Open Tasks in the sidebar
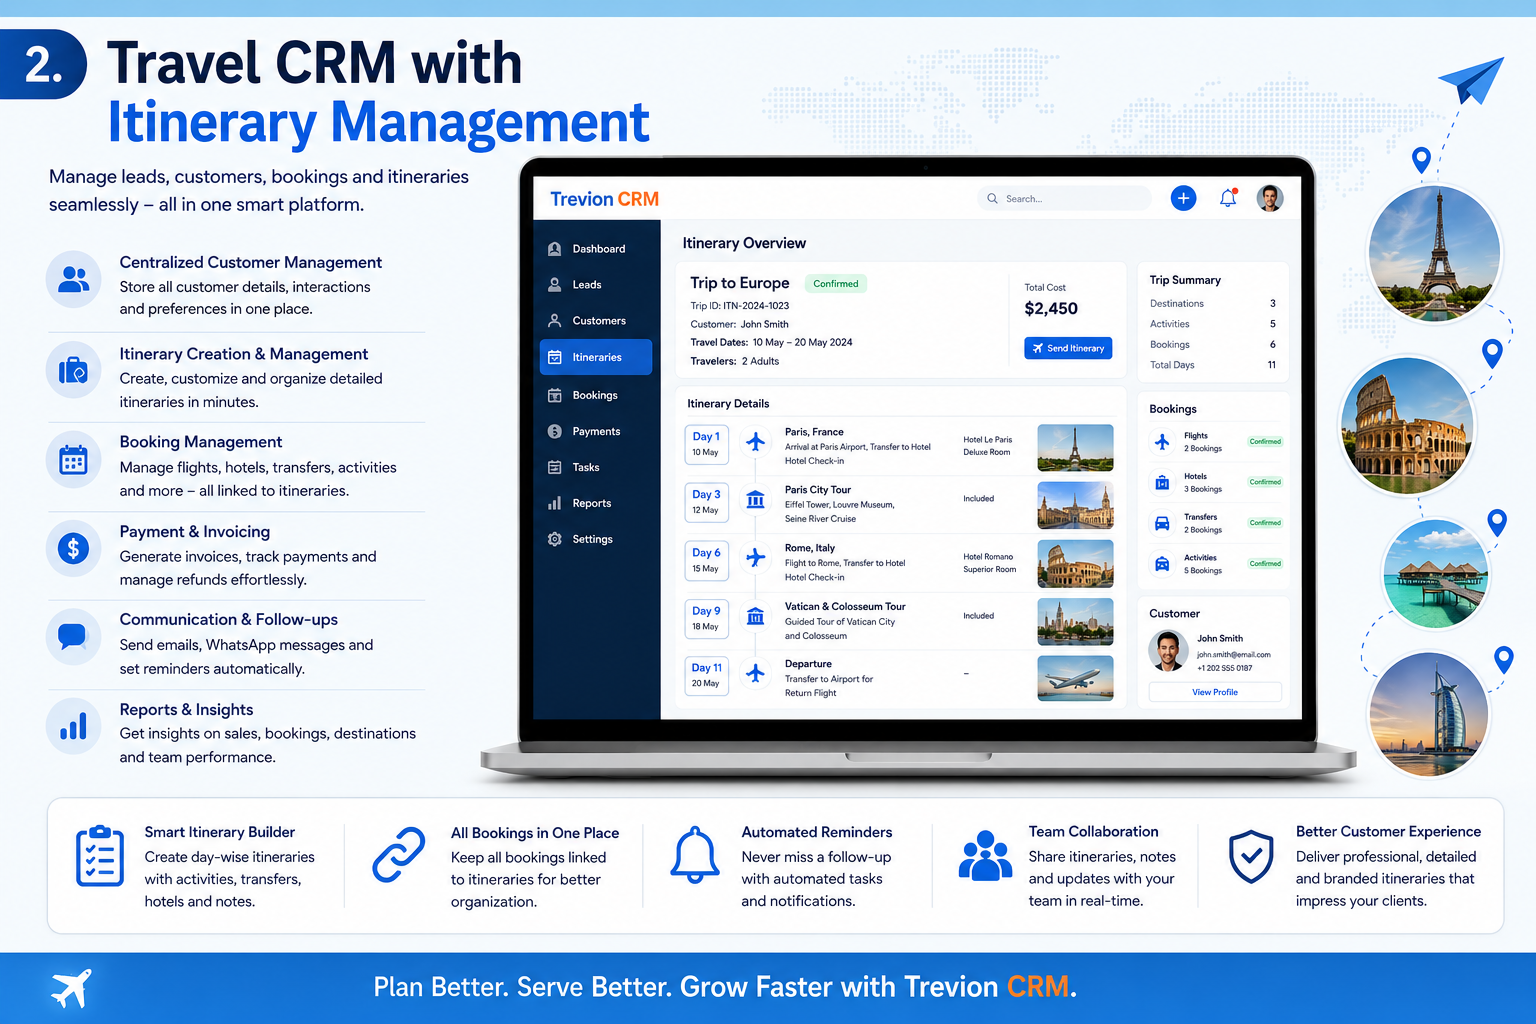 596,467
